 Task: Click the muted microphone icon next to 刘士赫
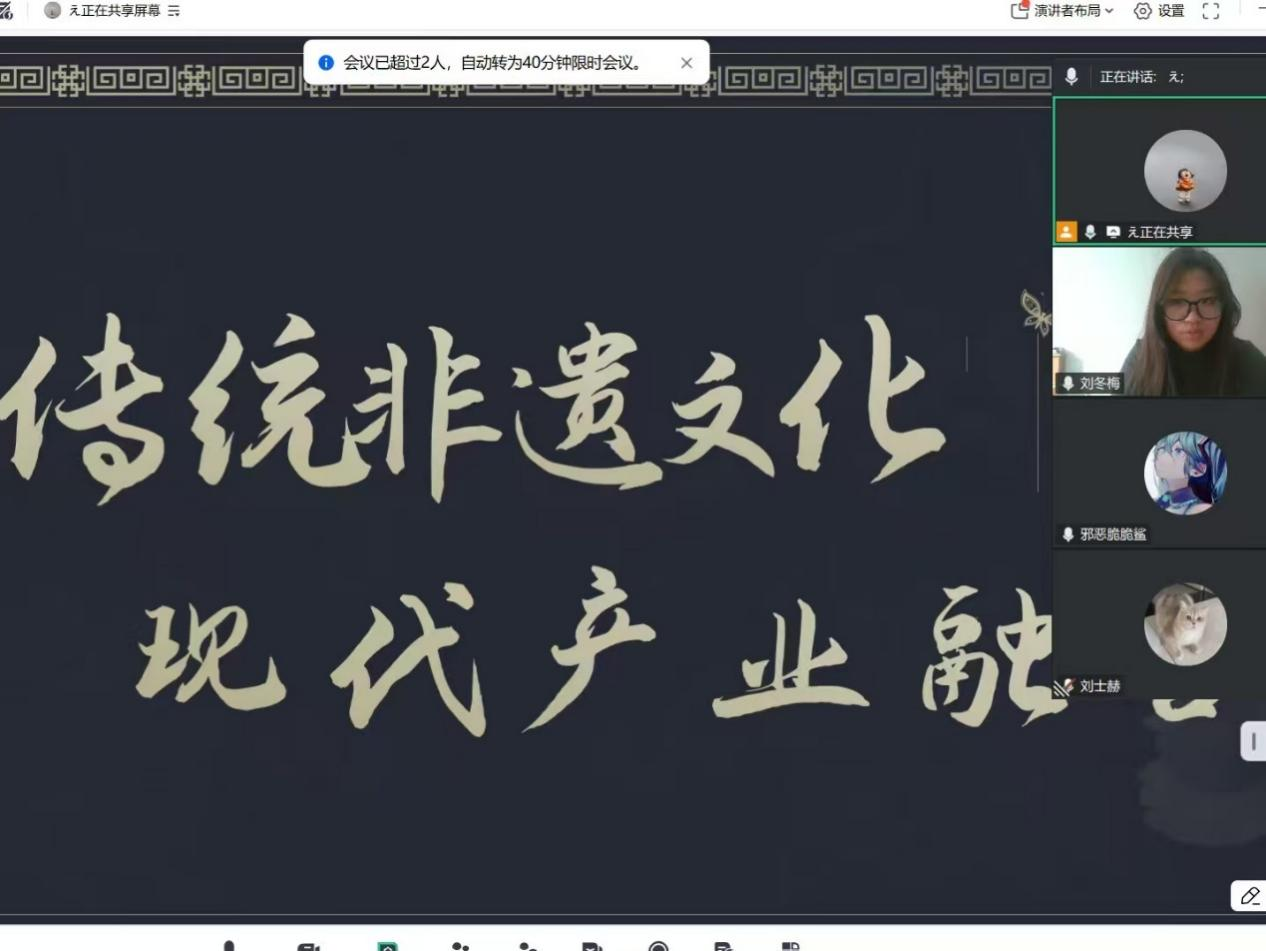point(1065,686)
